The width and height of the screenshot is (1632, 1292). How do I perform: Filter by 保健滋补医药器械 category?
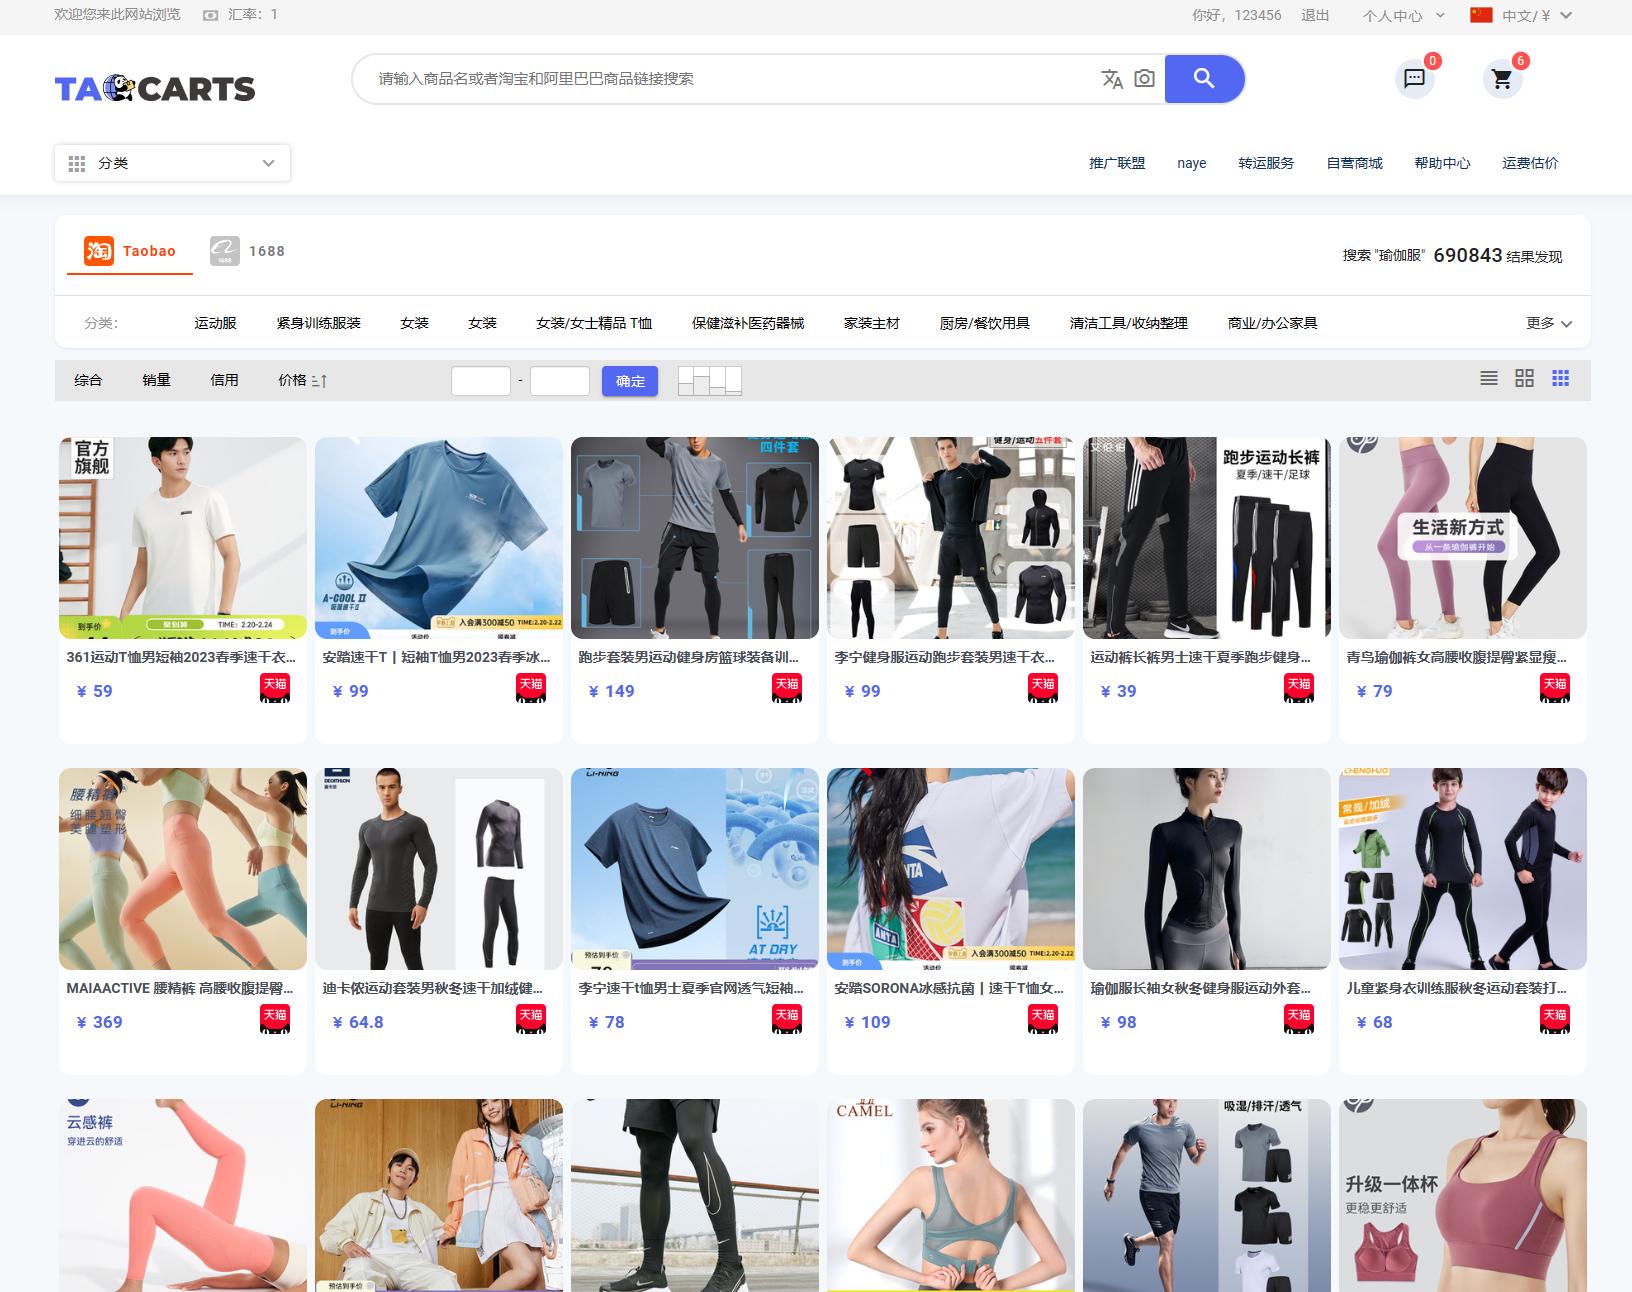[x=748, y=323]
